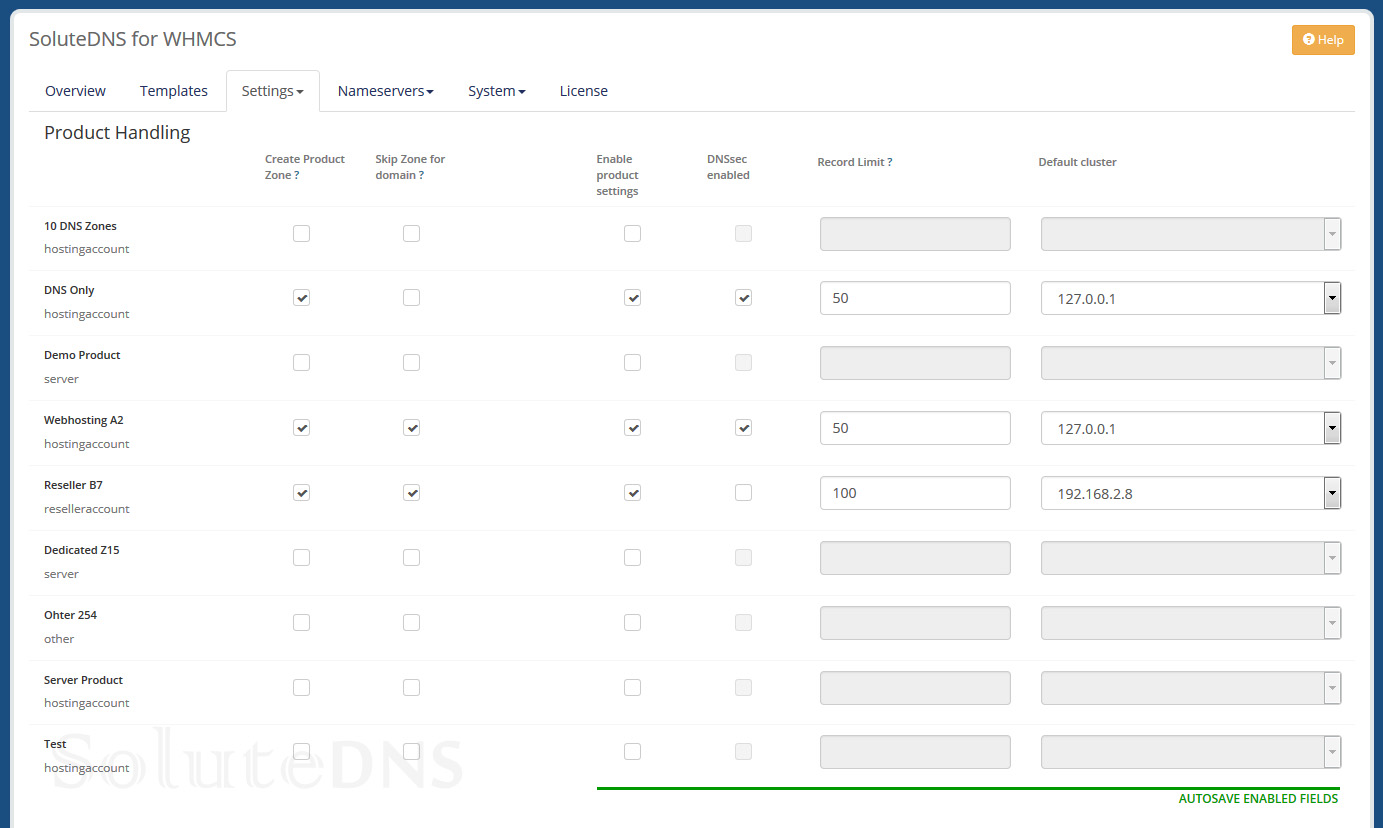The width and height of the screenshot is (1383, 828).
Task: Open Default cluster dropdown for DNS Only
Action: click(1190, 298)
